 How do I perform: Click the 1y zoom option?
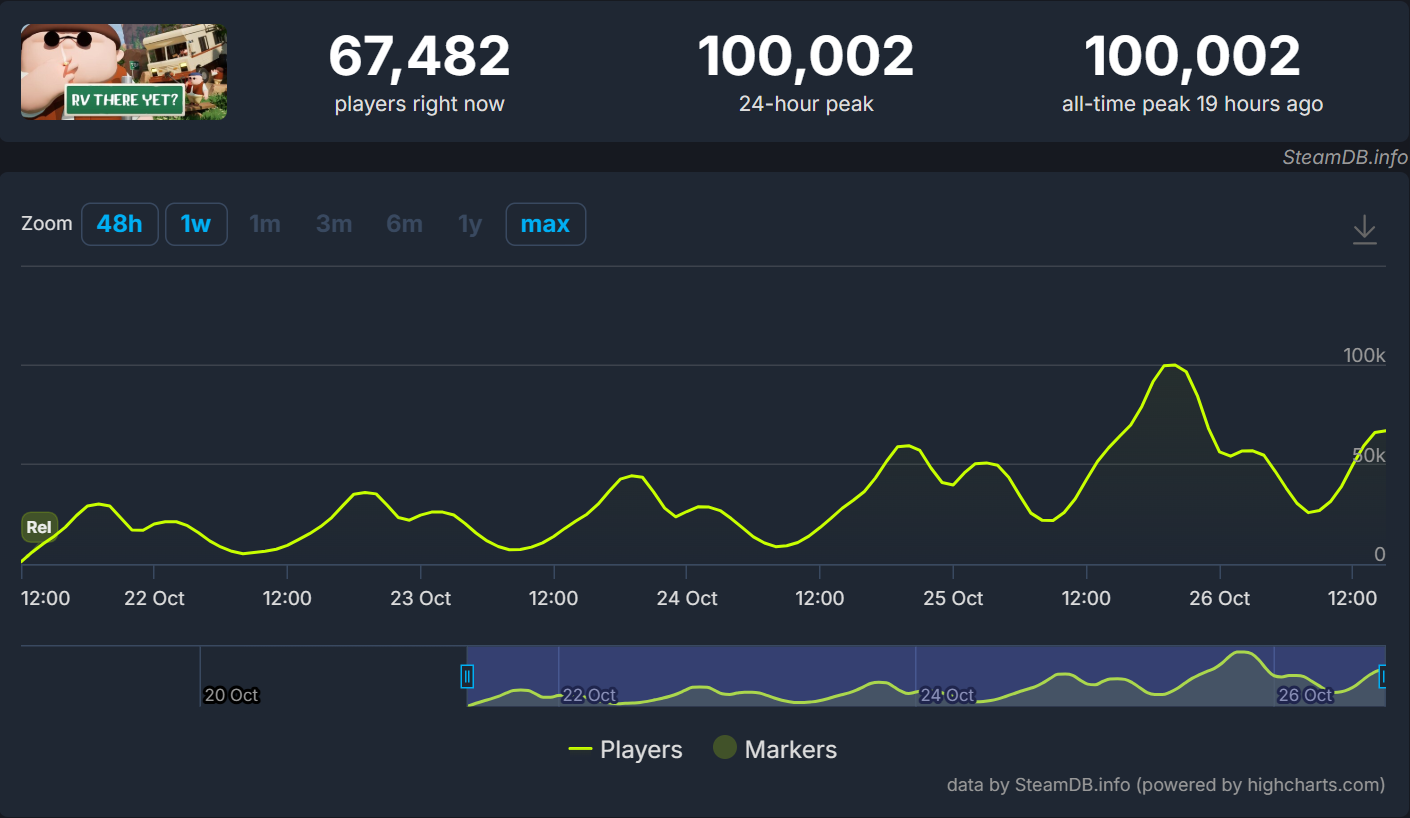pos(470,224)
